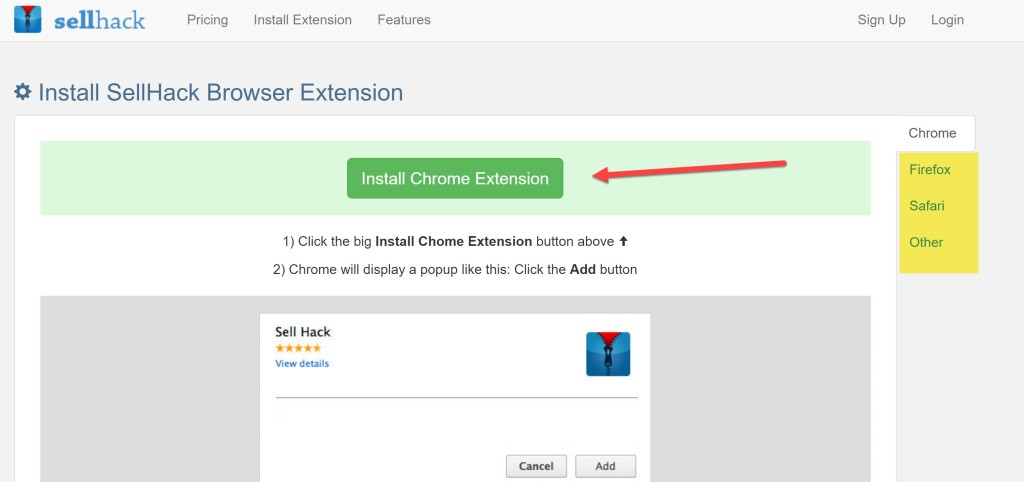Viewport: 1024px width, 482px height.
Task: Click the sellhack wordmark text
Action: click(99, 21)
